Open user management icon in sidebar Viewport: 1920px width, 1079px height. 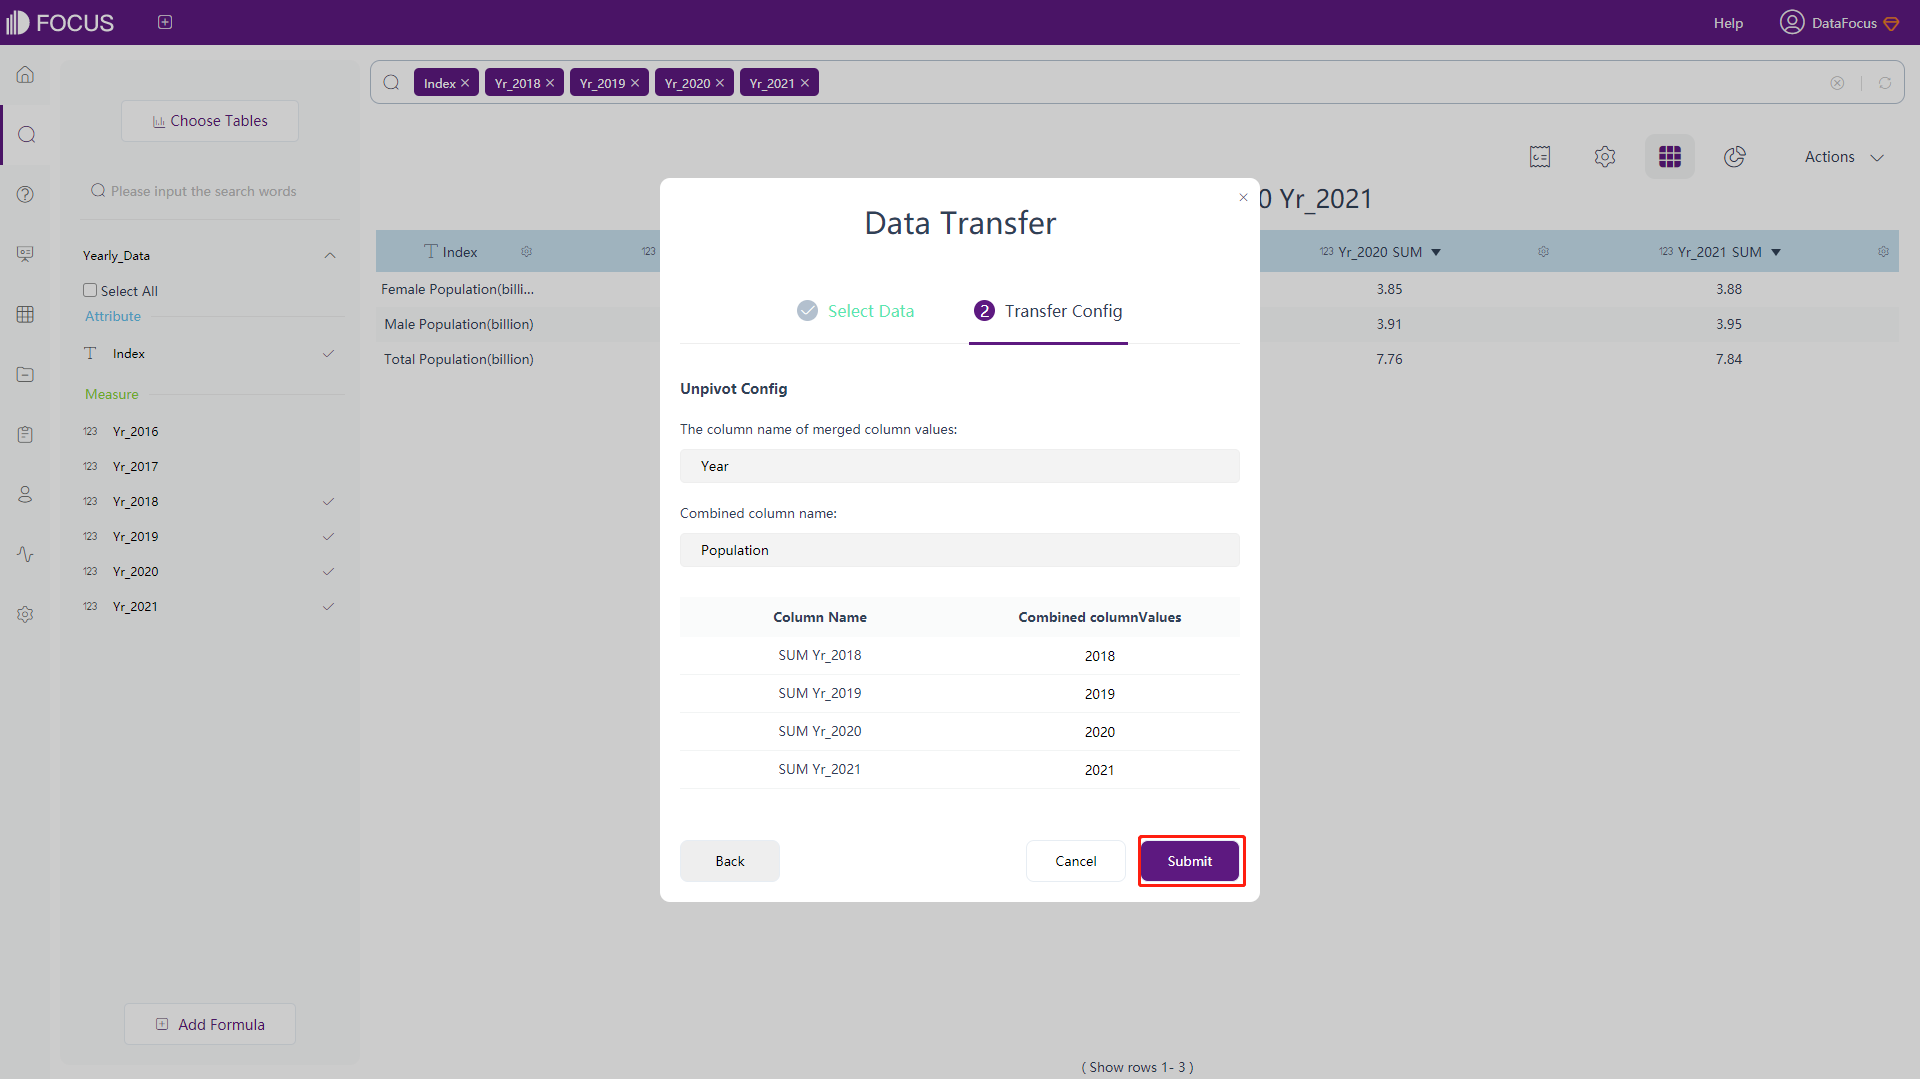[x=26, y=494]
